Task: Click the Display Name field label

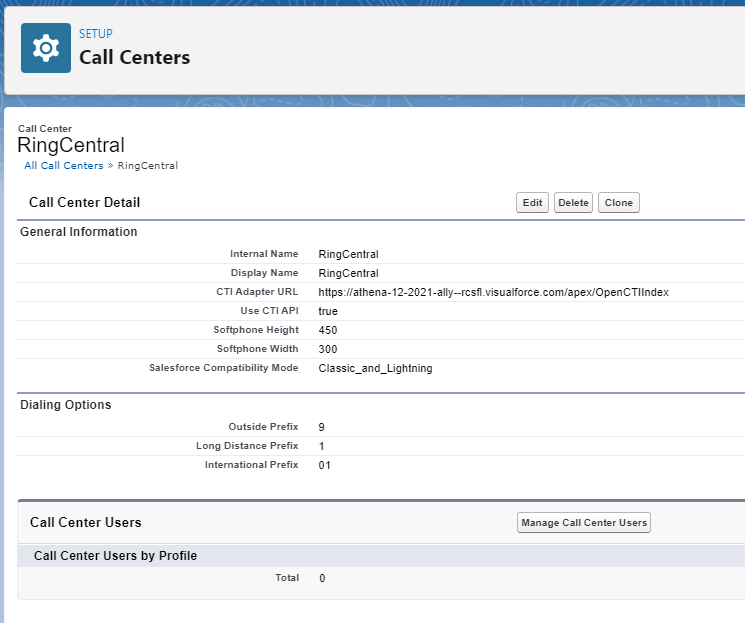Action: 265,273
